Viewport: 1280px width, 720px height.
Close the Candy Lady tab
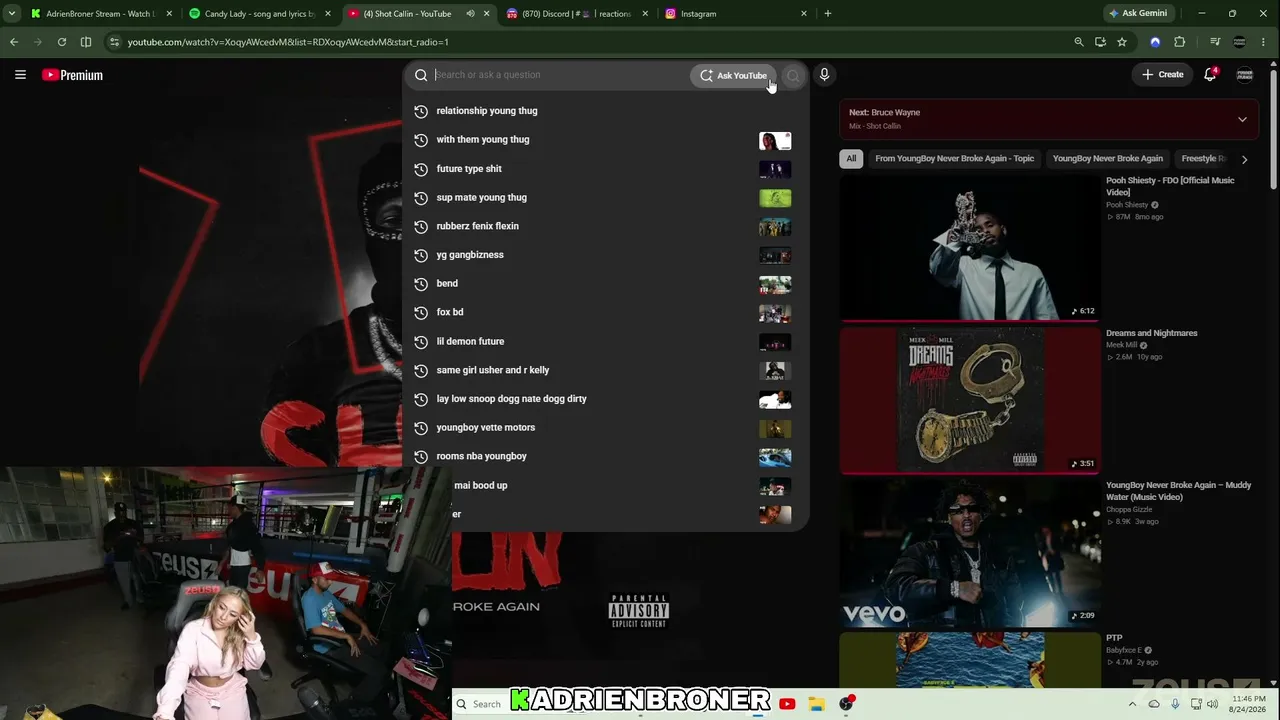click(327, 14)
